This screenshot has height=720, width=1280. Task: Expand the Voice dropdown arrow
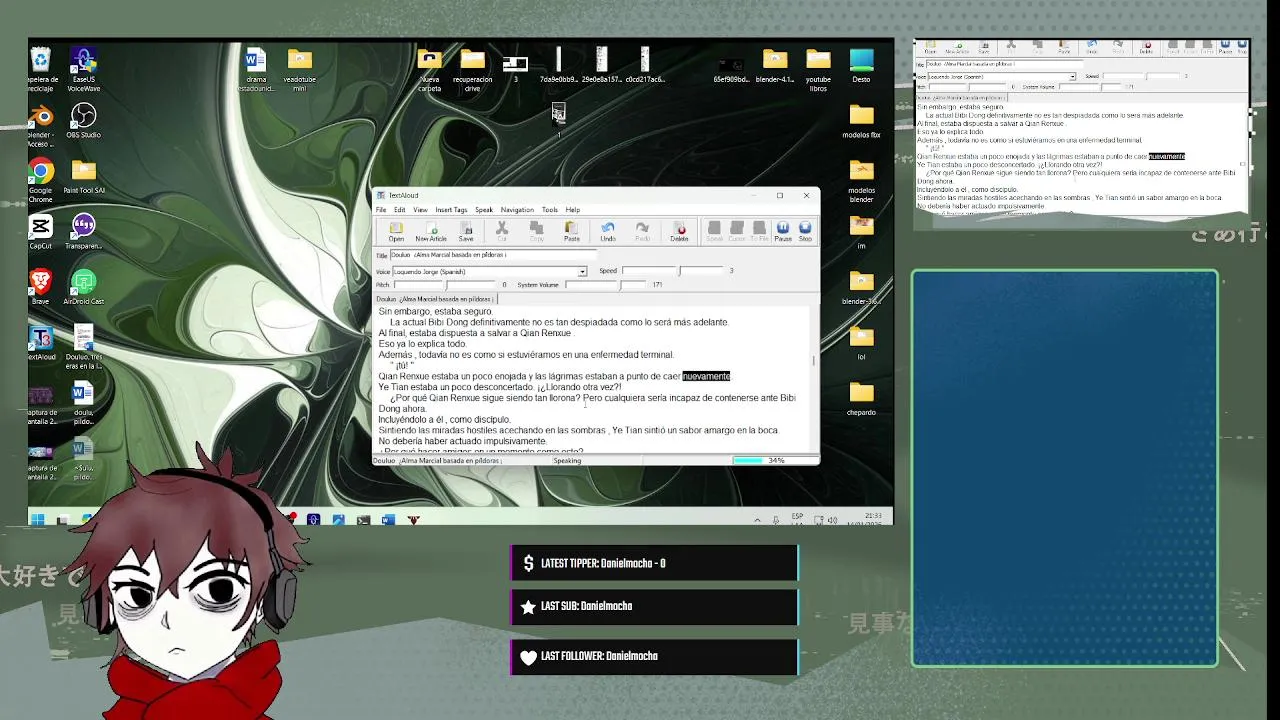[582, 272]
